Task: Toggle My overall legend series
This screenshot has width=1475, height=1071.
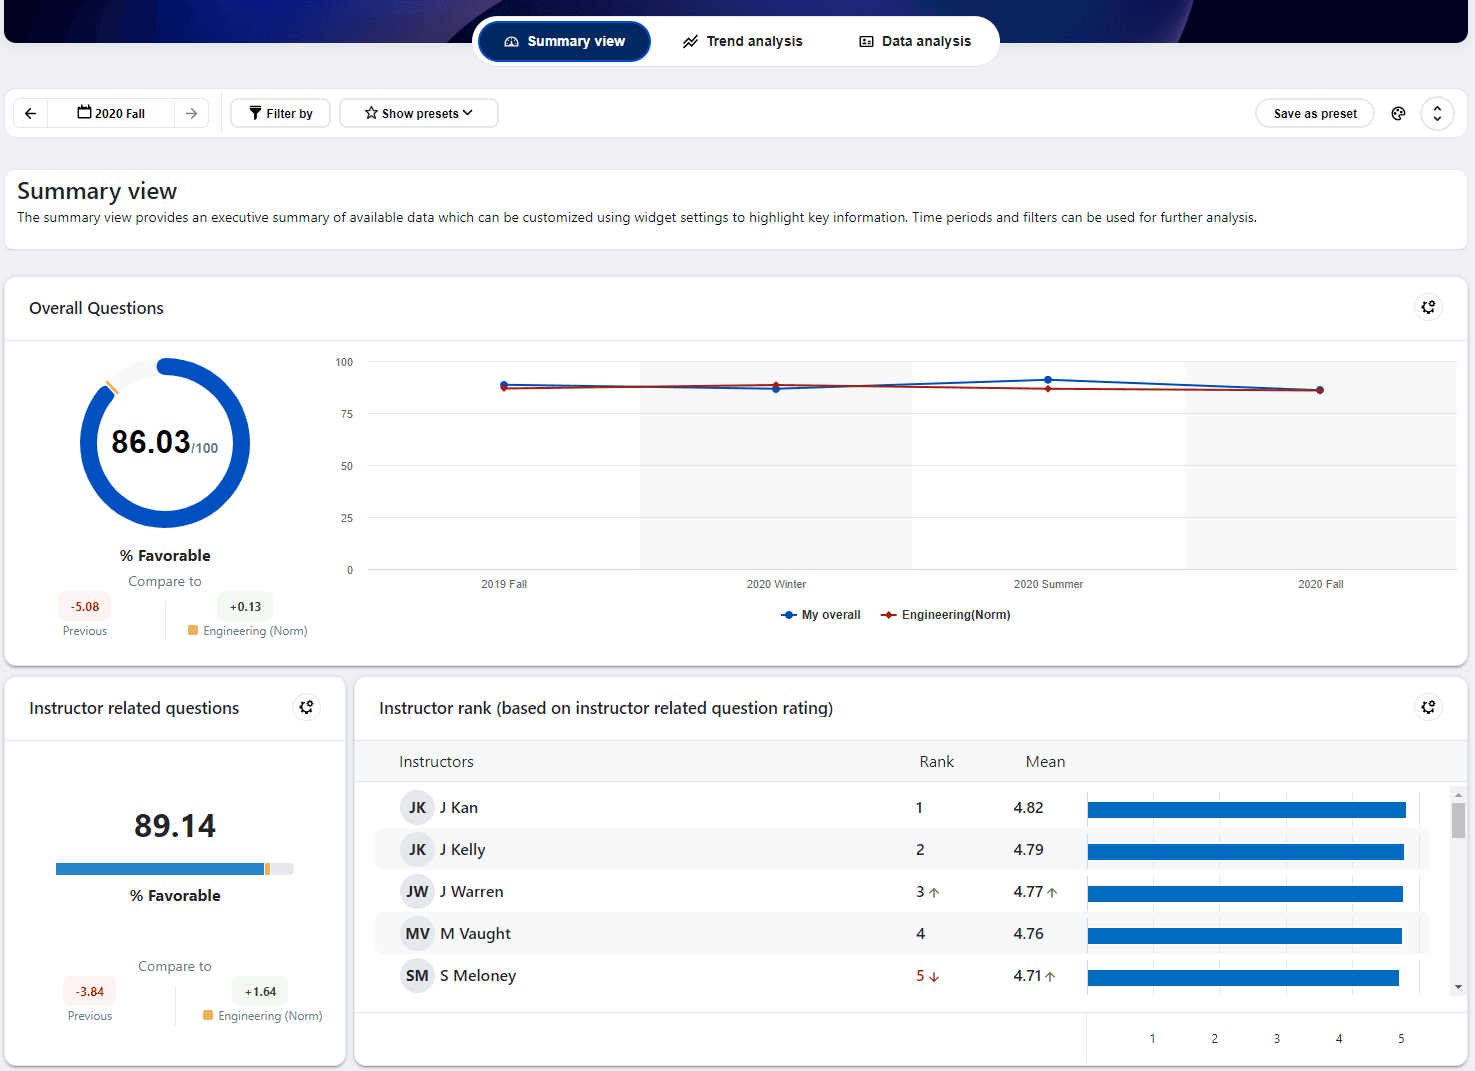Action: tap(820, 615)
